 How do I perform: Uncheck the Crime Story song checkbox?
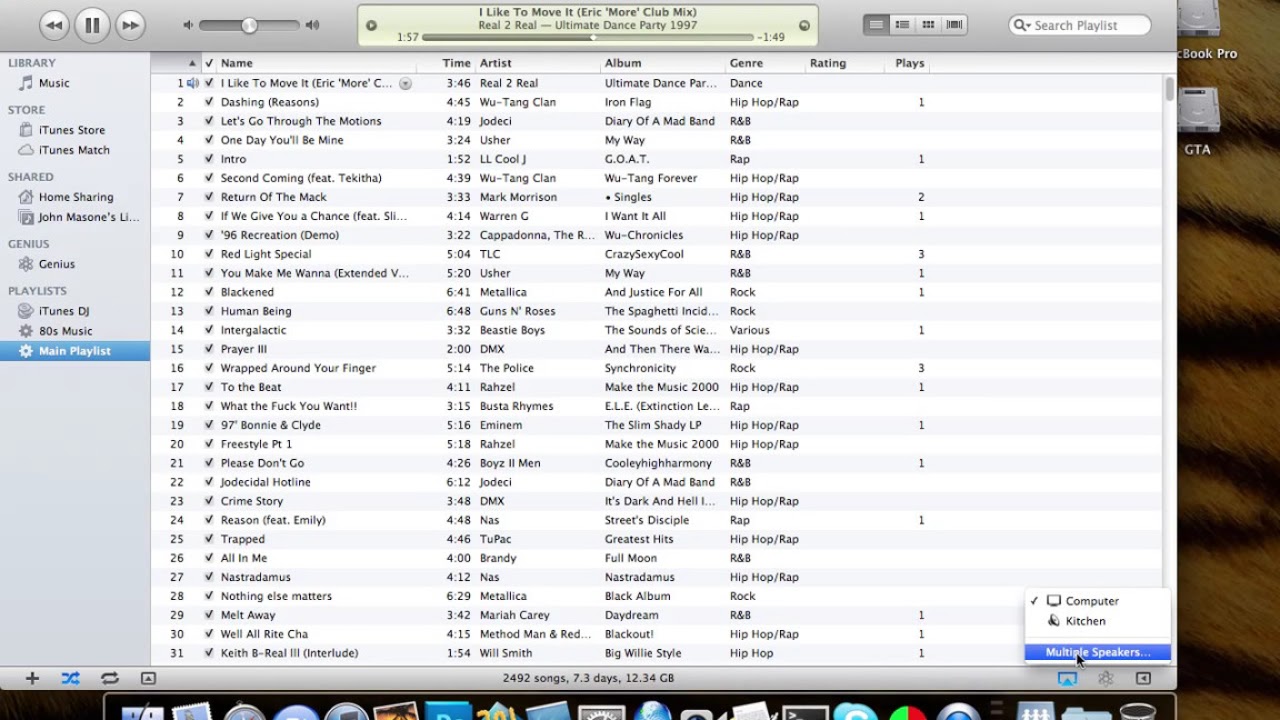click(209, 501)
